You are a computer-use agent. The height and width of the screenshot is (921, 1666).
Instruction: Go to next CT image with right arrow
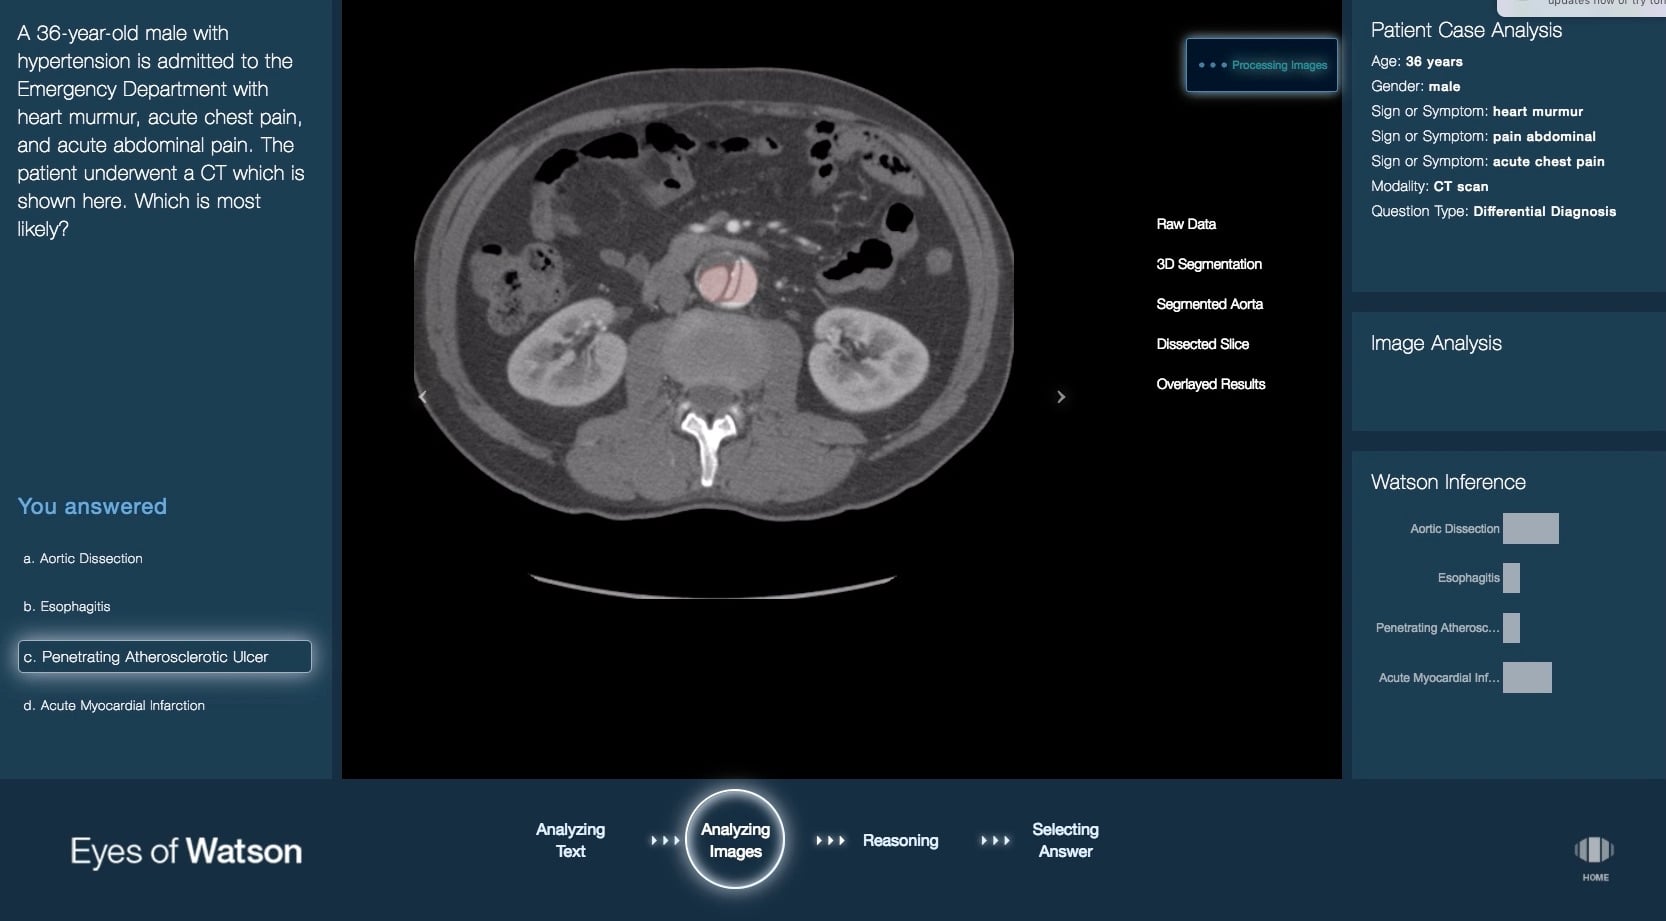coord(1061,397)
